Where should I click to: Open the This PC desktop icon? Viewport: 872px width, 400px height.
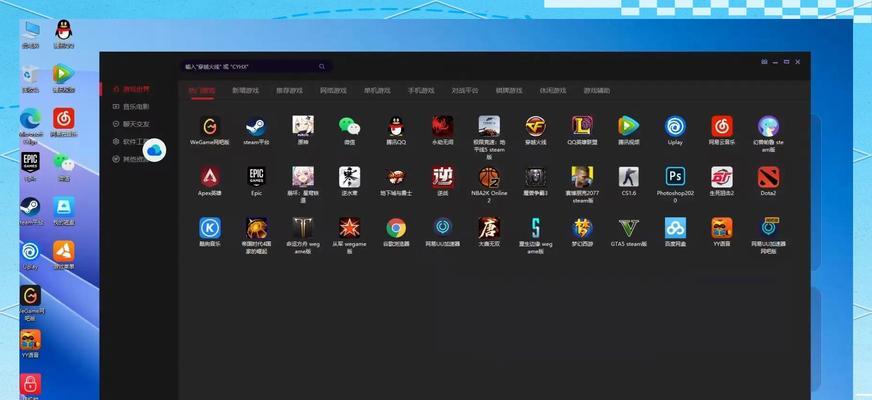(x=31, y=30)
